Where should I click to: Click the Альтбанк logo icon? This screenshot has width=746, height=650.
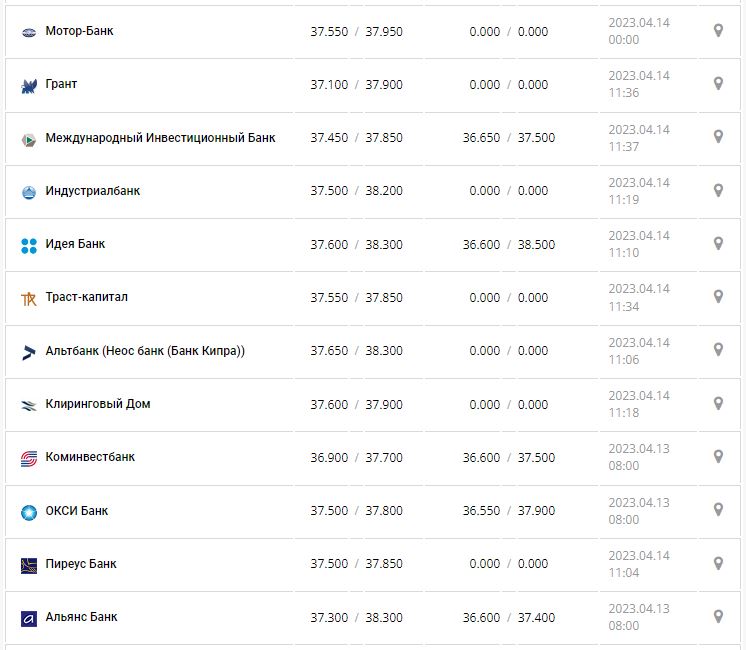pos(28,352)
